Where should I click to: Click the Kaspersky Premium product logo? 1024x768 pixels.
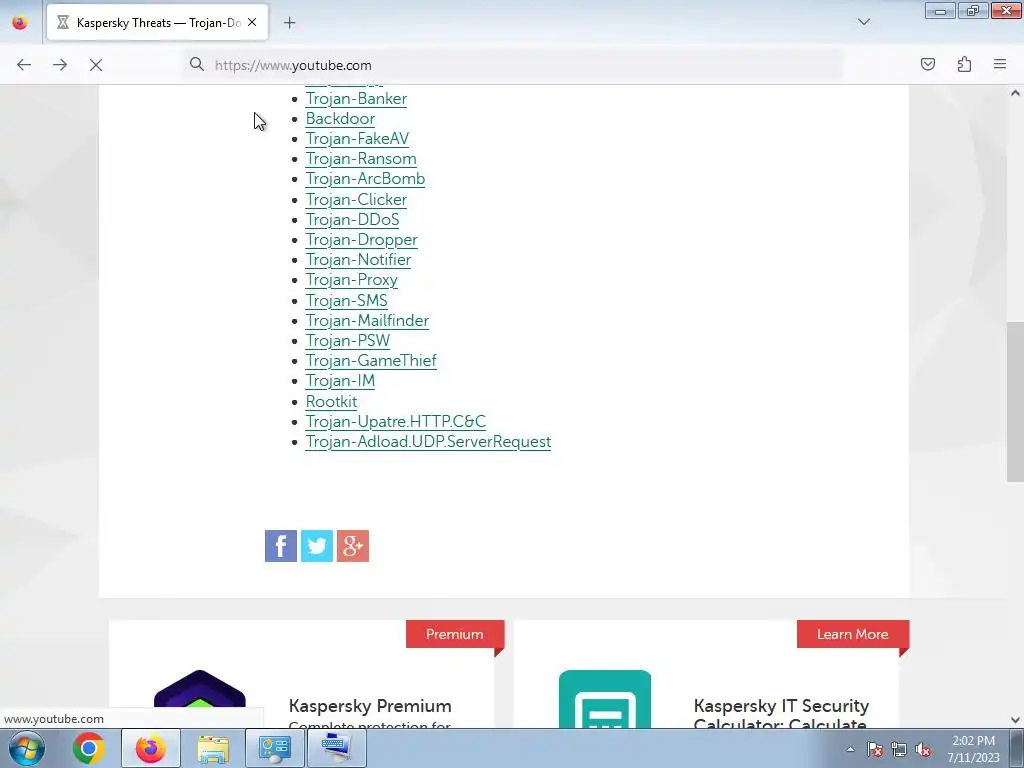200,697
